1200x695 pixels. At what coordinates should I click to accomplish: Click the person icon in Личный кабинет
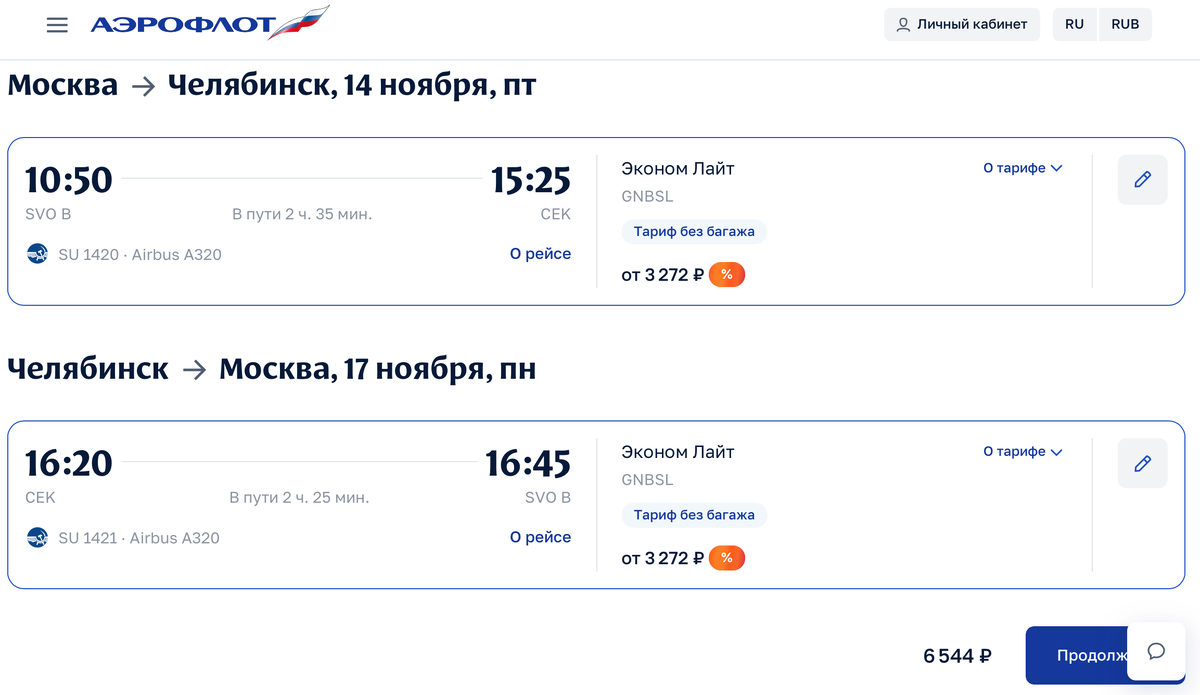point(901,24)
